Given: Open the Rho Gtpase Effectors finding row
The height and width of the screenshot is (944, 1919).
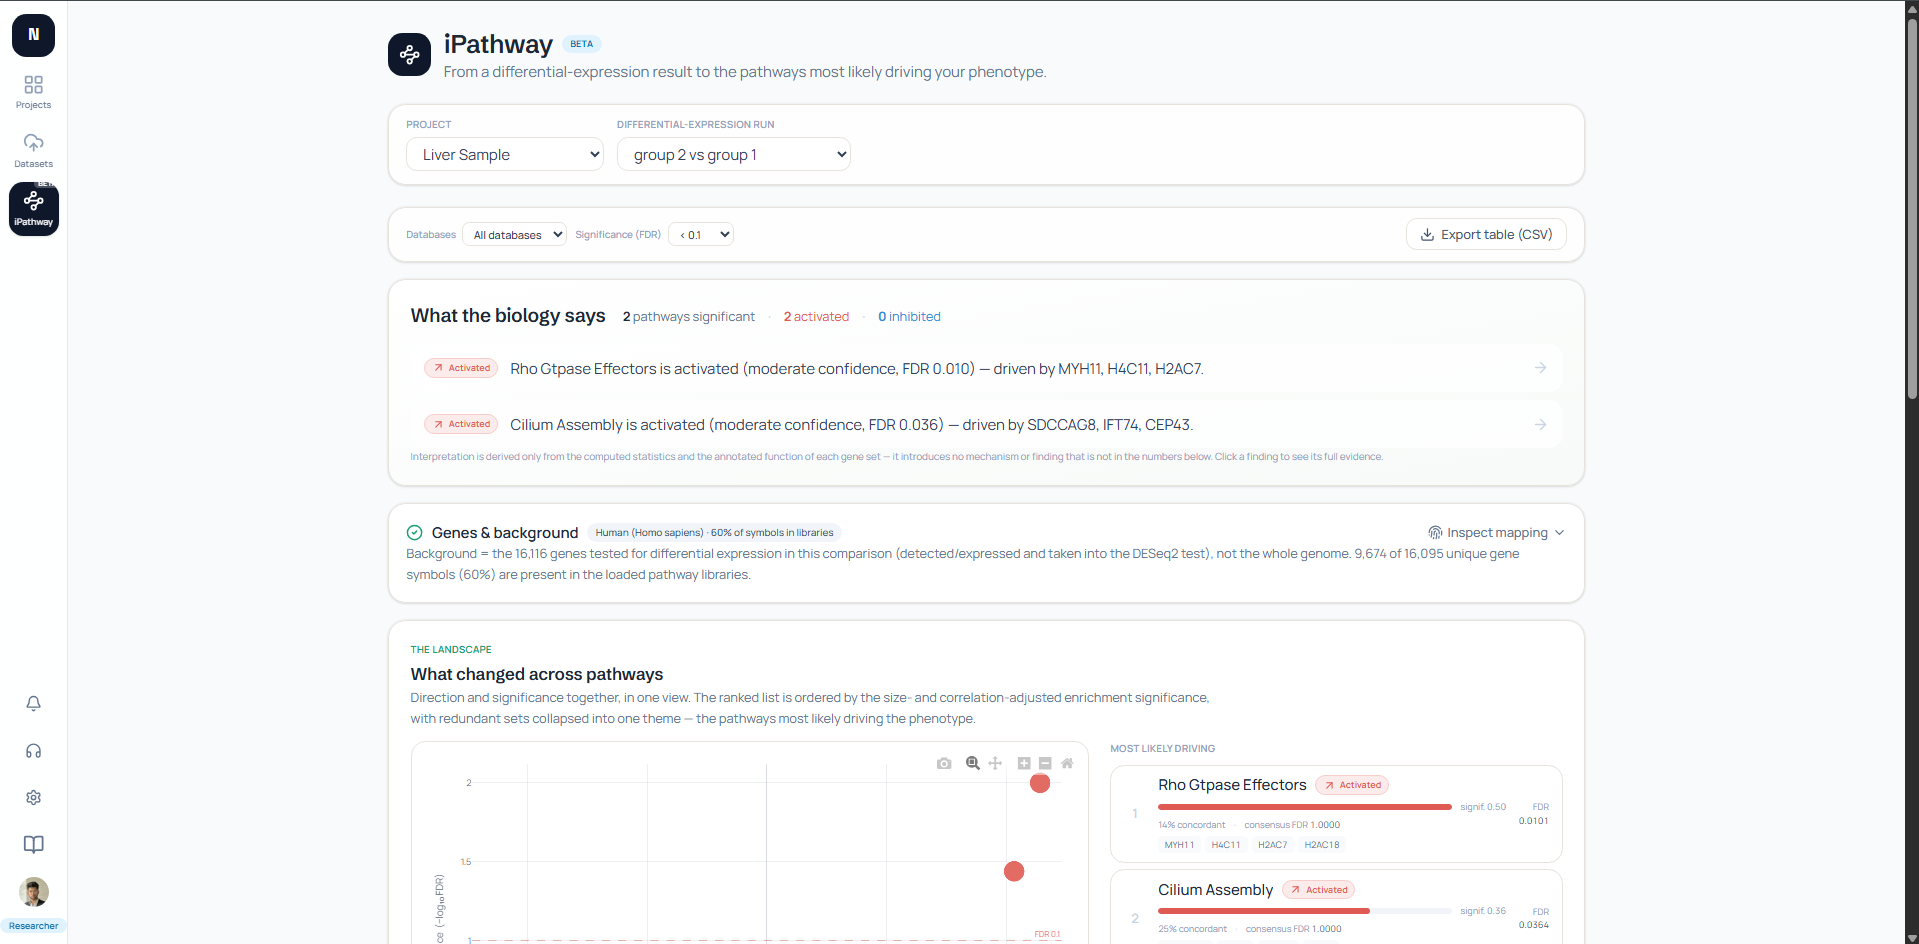Looking at the screenshot, I should click(x=986, y=369).
